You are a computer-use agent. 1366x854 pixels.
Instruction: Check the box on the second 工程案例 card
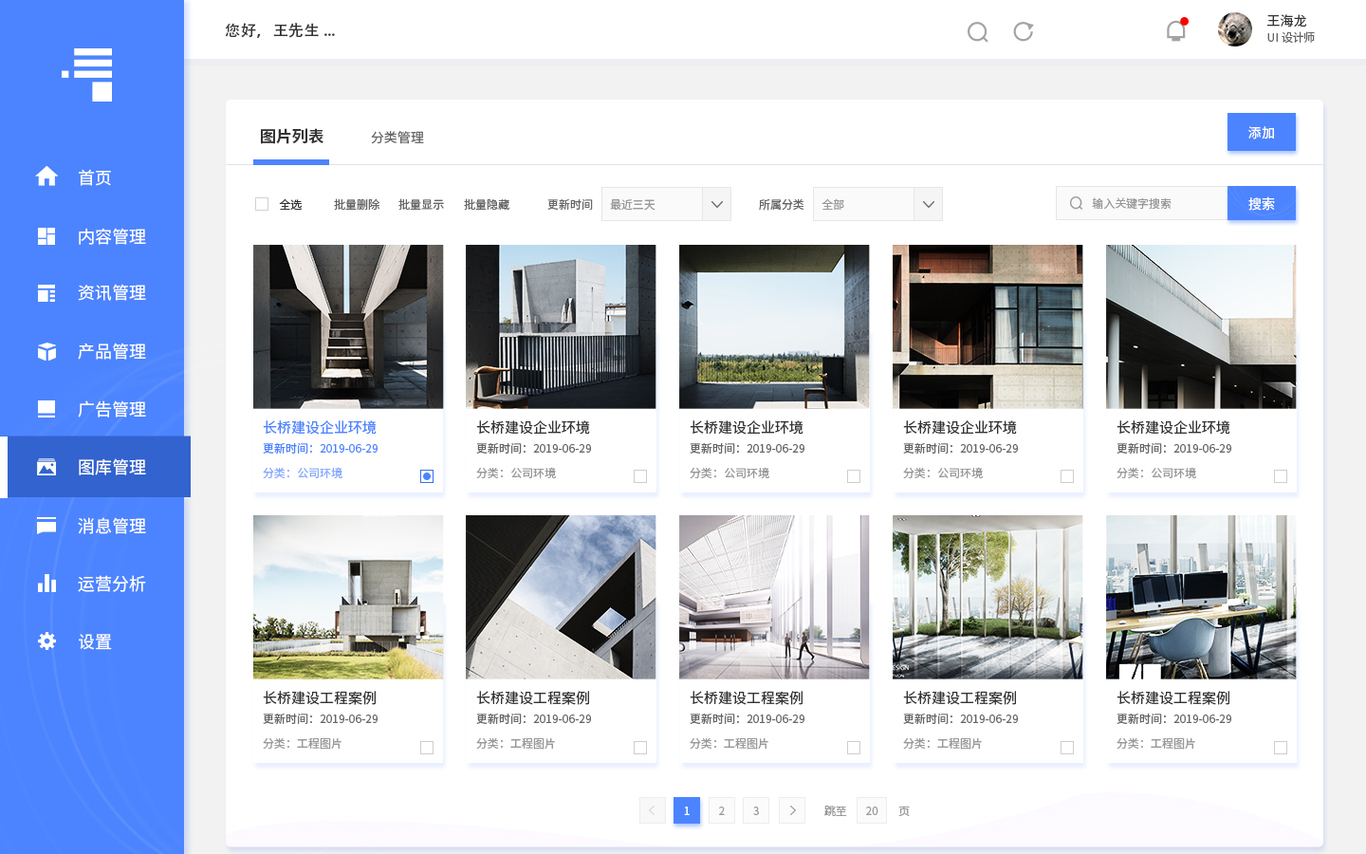(640, 747)
